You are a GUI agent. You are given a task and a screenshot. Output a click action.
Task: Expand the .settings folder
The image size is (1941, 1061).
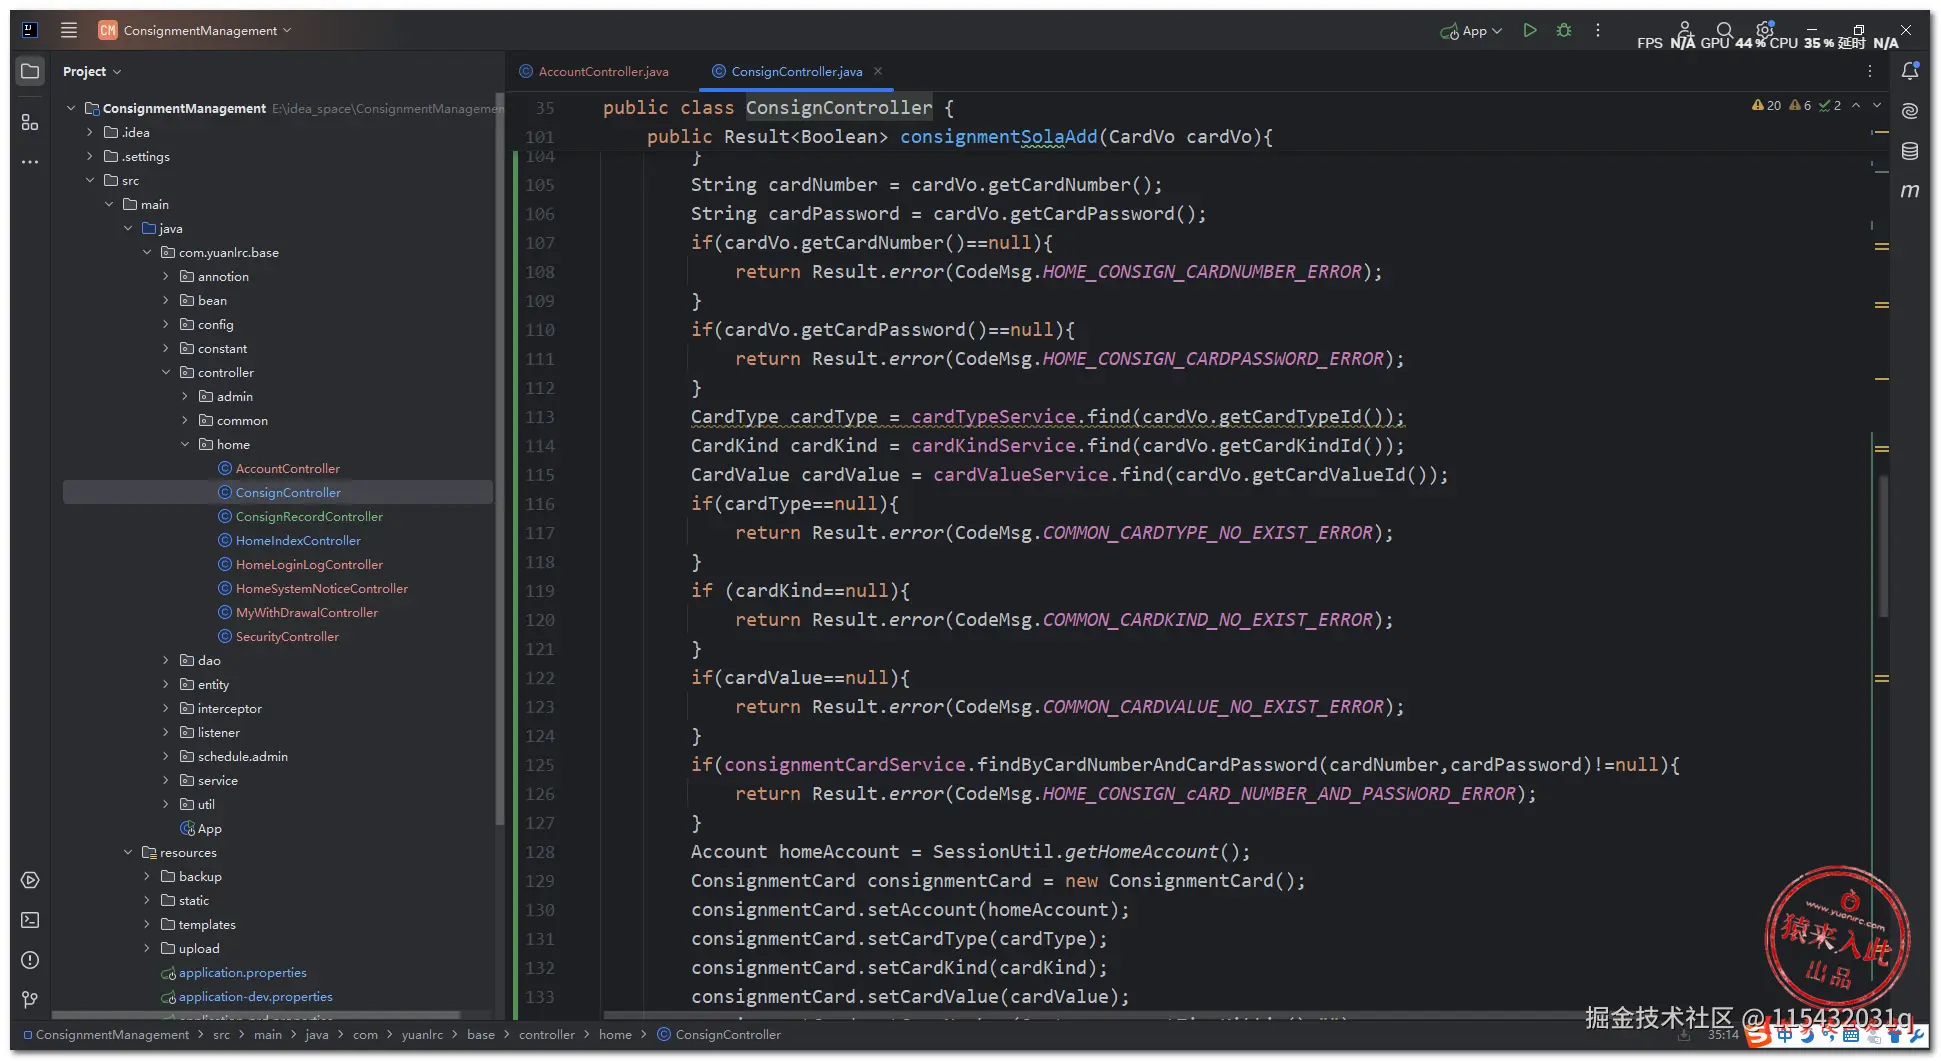89,156
